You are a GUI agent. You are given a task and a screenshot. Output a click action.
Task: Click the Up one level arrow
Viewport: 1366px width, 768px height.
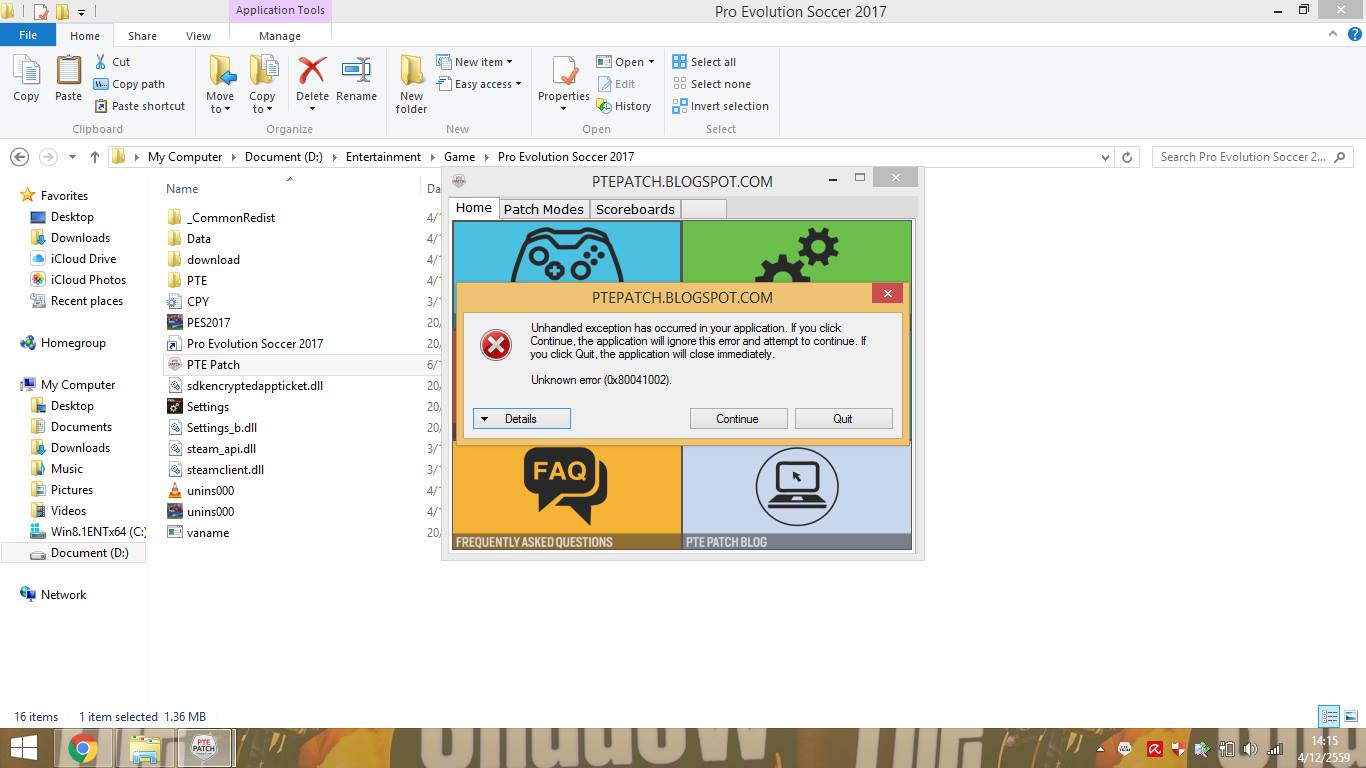coord(95,157)
